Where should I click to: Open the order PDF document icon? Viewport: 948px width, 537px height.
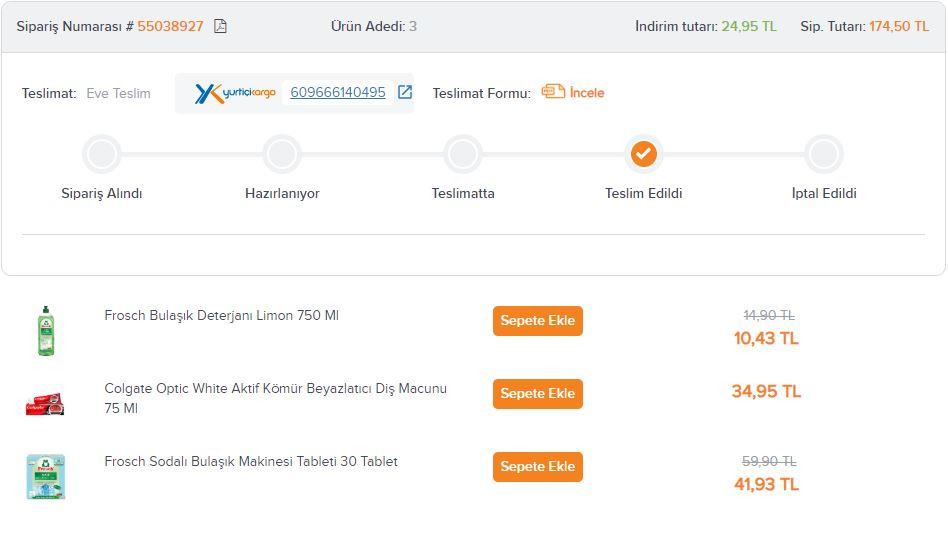221,26
